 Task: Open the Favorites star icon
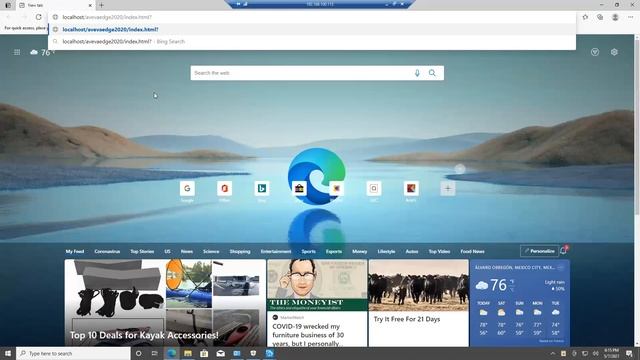[x=585, y=17]
